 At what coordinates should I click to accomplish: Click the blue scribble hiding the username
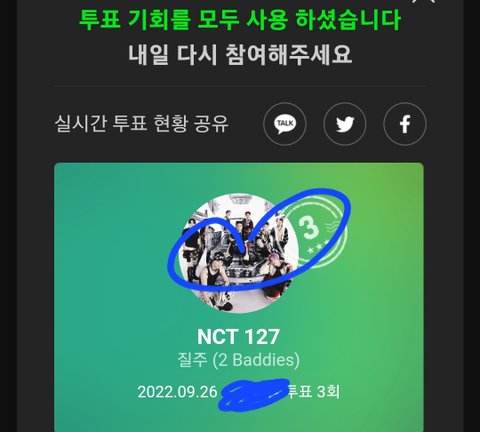point(254,393)
